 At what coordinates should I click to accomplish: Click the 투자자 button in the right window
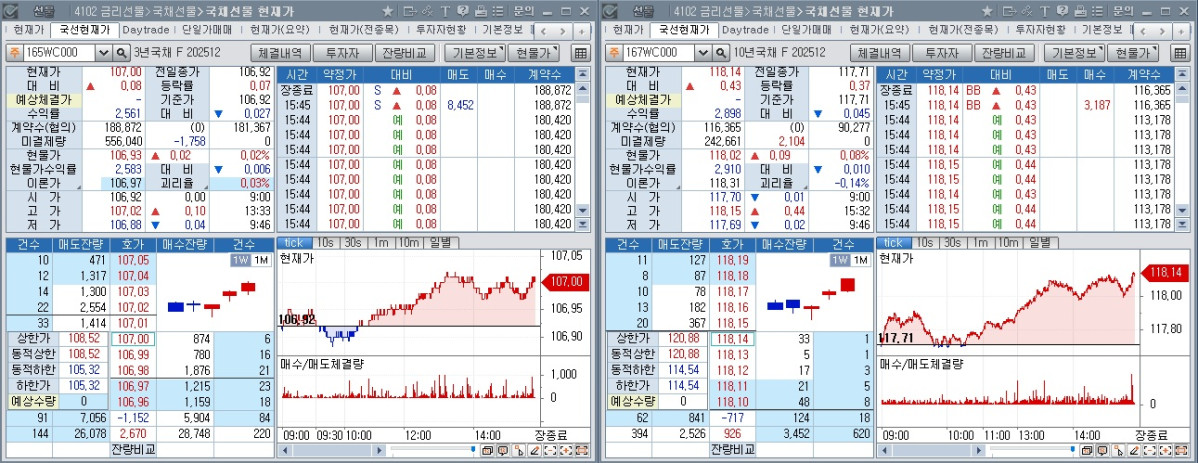pos(943,53)
